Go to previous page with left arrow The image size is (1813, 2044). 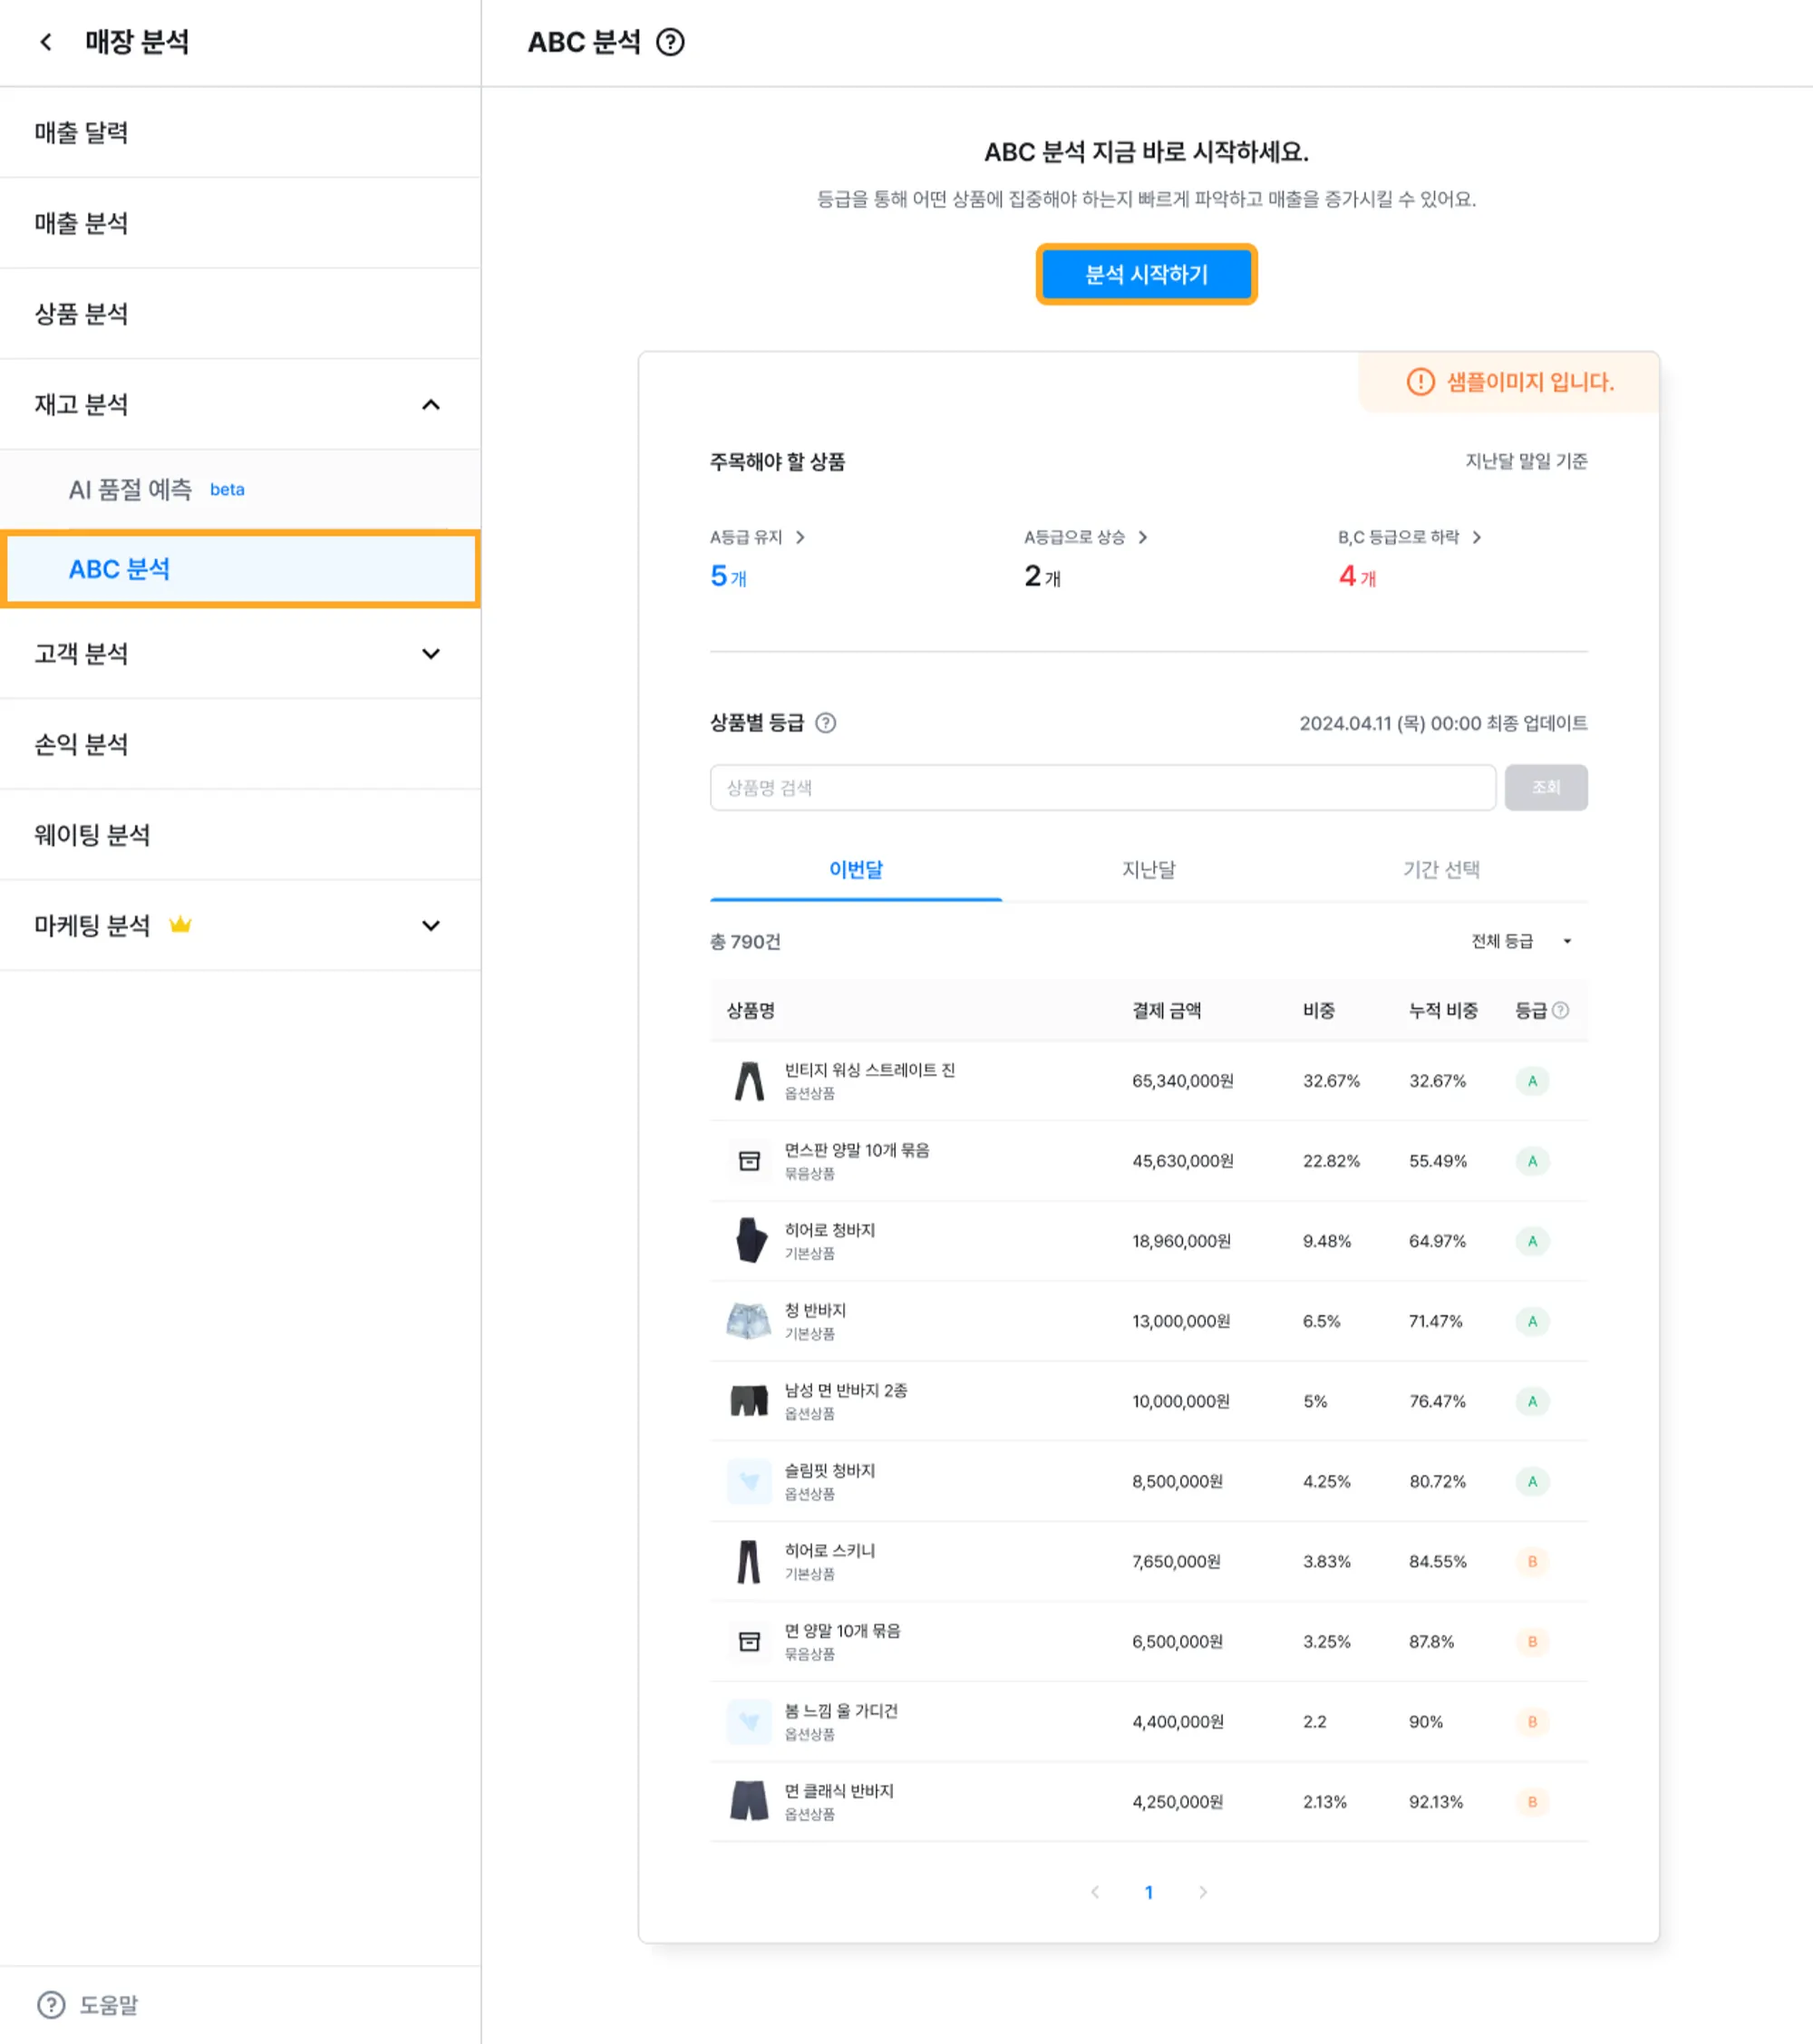pyautogui.click(x=1095, y=1892)
